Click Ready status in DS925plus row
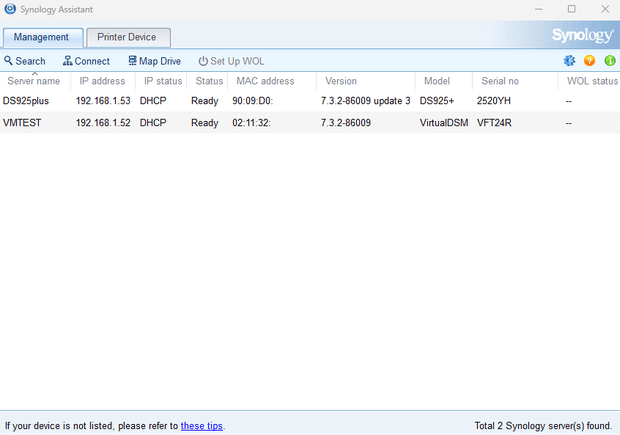 click(x=204, y=101)
